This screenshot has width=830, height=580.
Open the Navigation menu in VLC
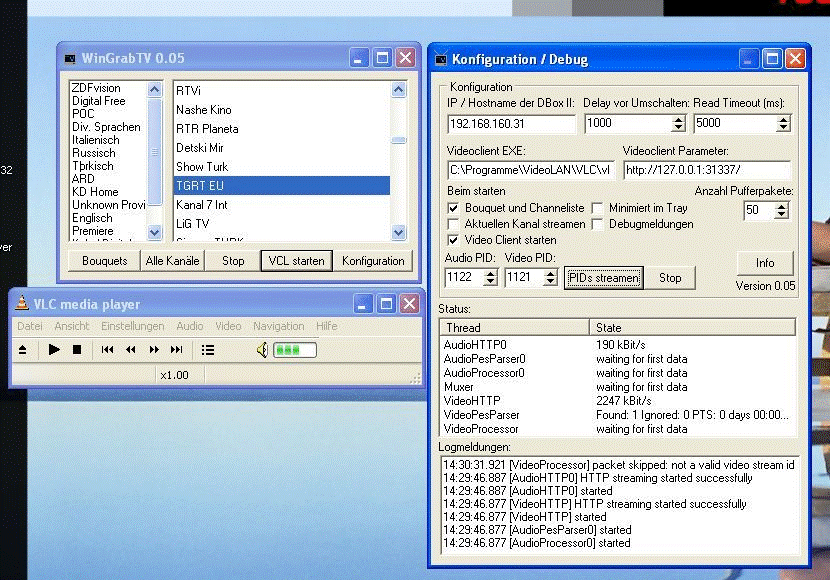click(x=278, y=326)
